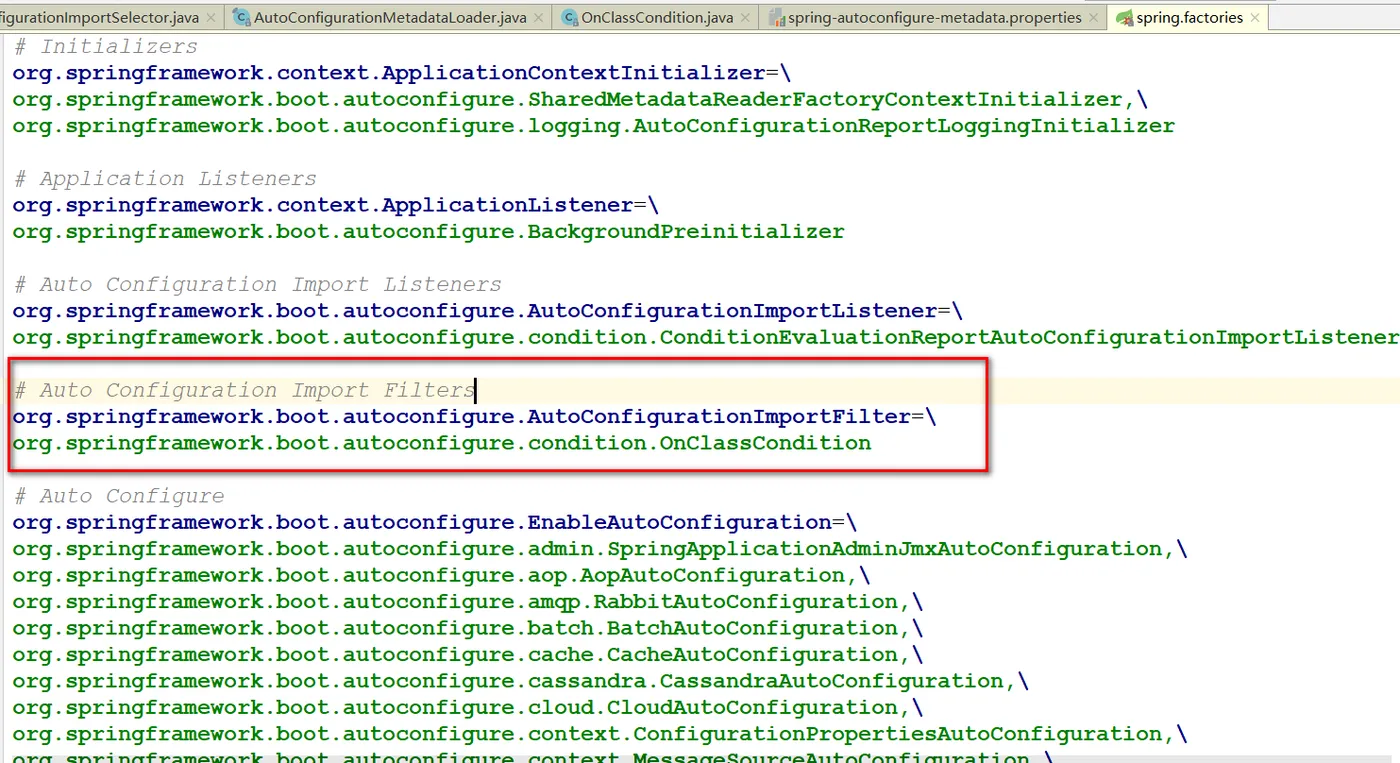The height and width of the screenshot is (763, 1400).
Task: Click the '# Application Listeners' comment
Action: click(x=165, y=179)
